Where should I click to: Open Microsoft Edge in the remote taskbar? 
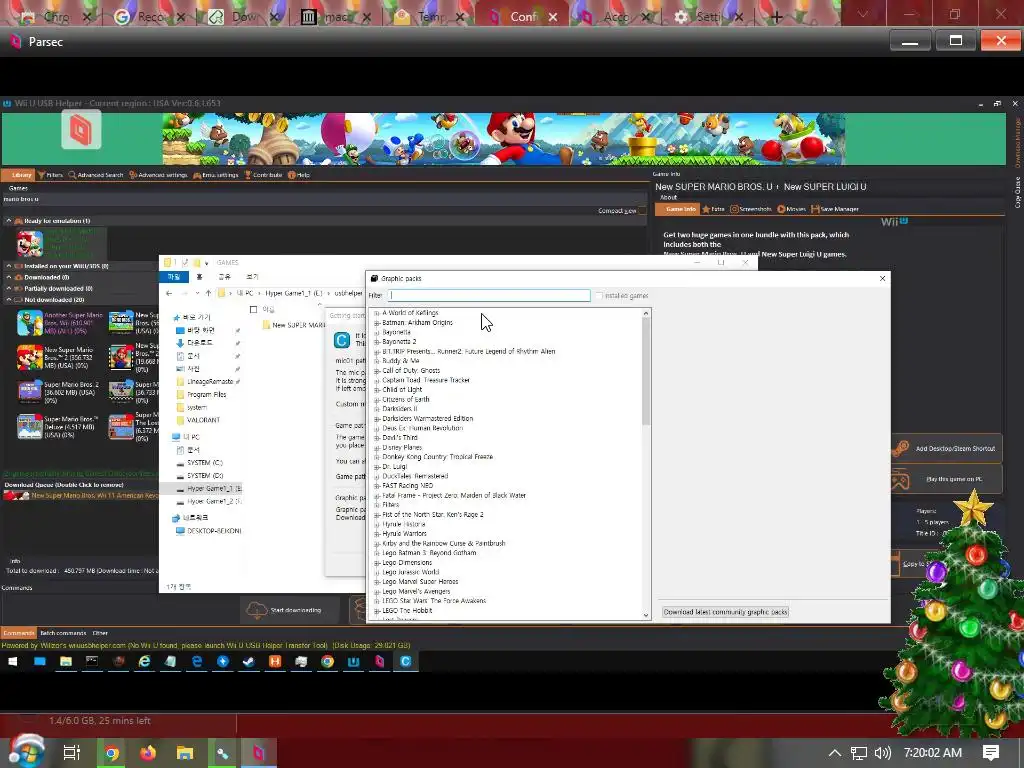click(197, 662)
